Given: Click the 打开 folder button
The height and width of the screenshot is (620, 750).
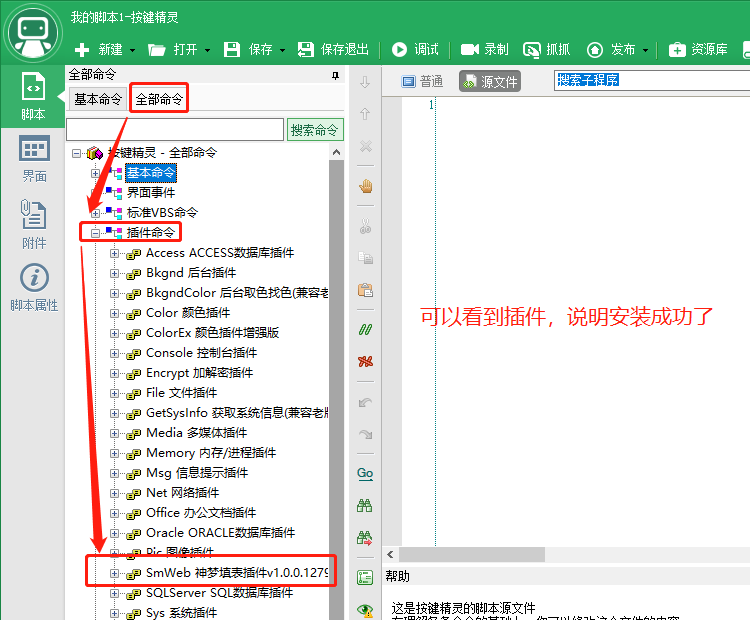Looking at the screenshot, I should pos(173,49).
